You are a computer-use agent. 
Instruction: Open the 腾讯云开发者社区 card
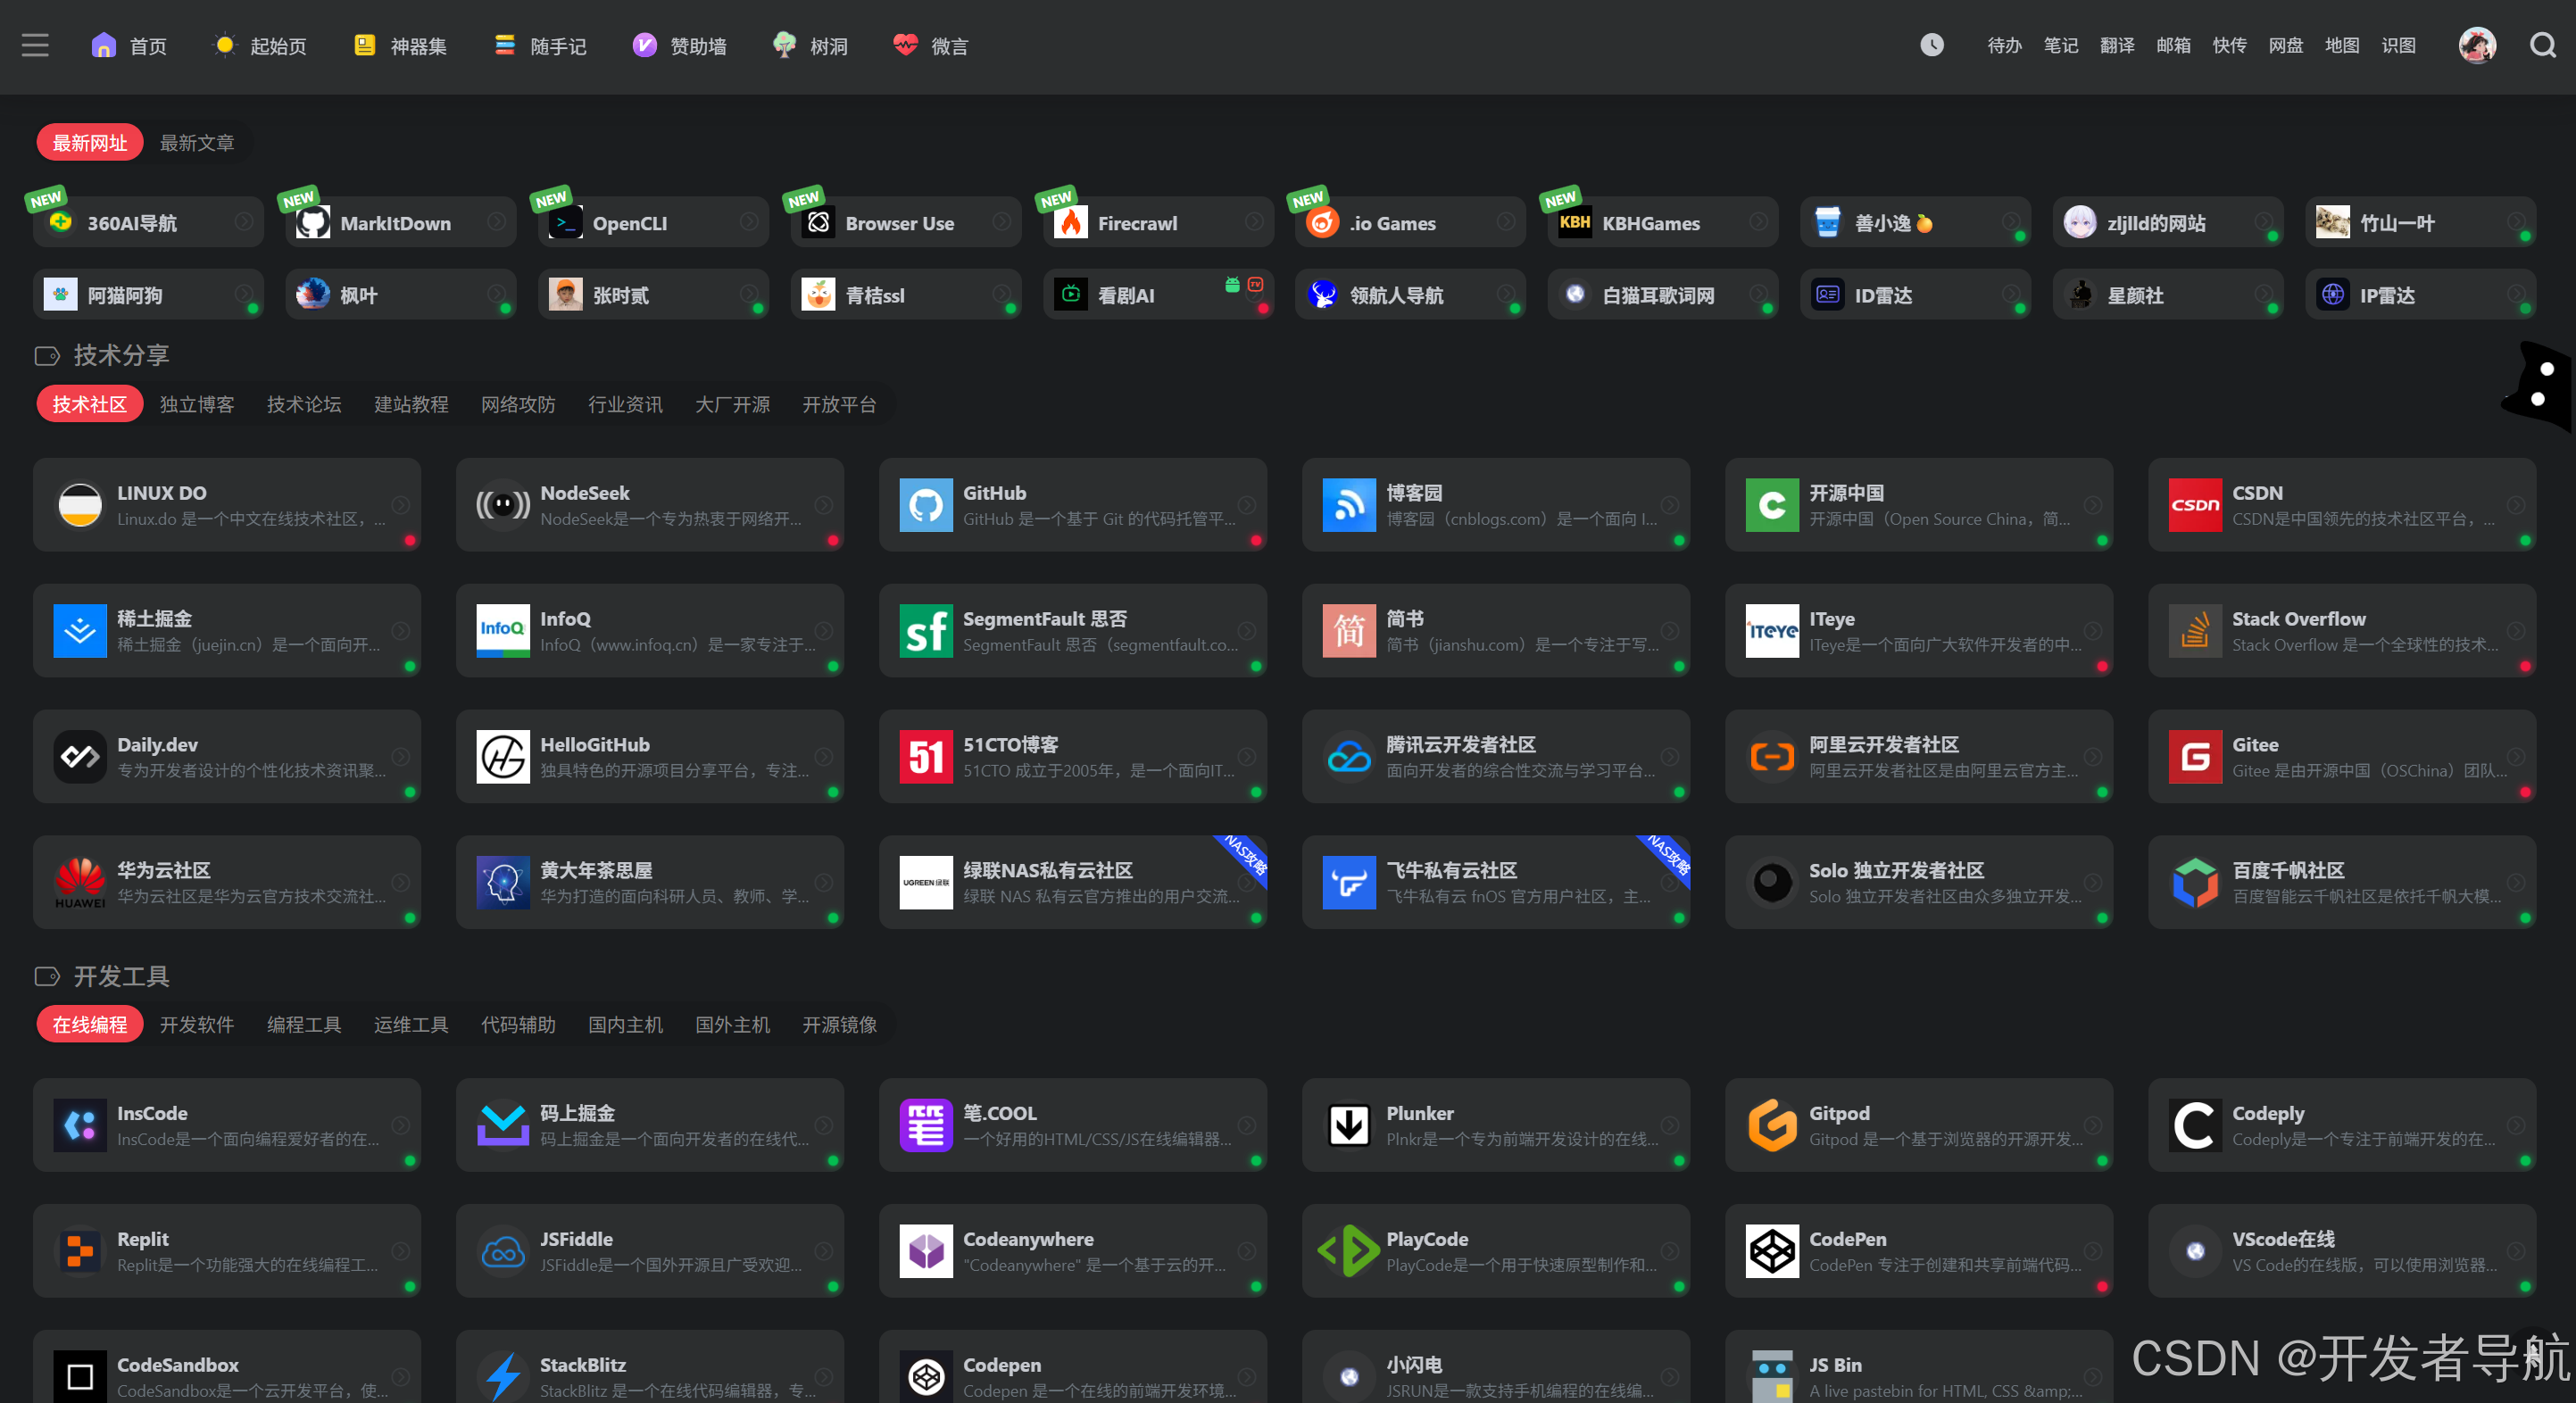pyautogui.click(x=1495, y=757)
